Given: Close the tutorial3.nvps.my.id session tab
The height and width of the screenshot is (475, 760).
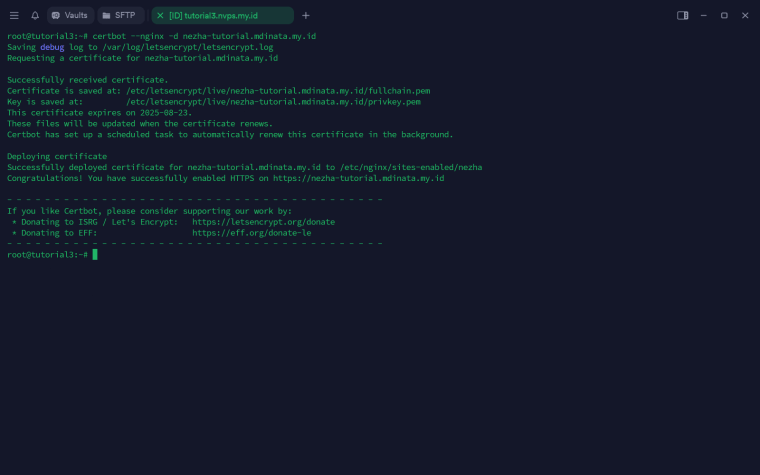Looking at the screenshot, I should [160, 16].
